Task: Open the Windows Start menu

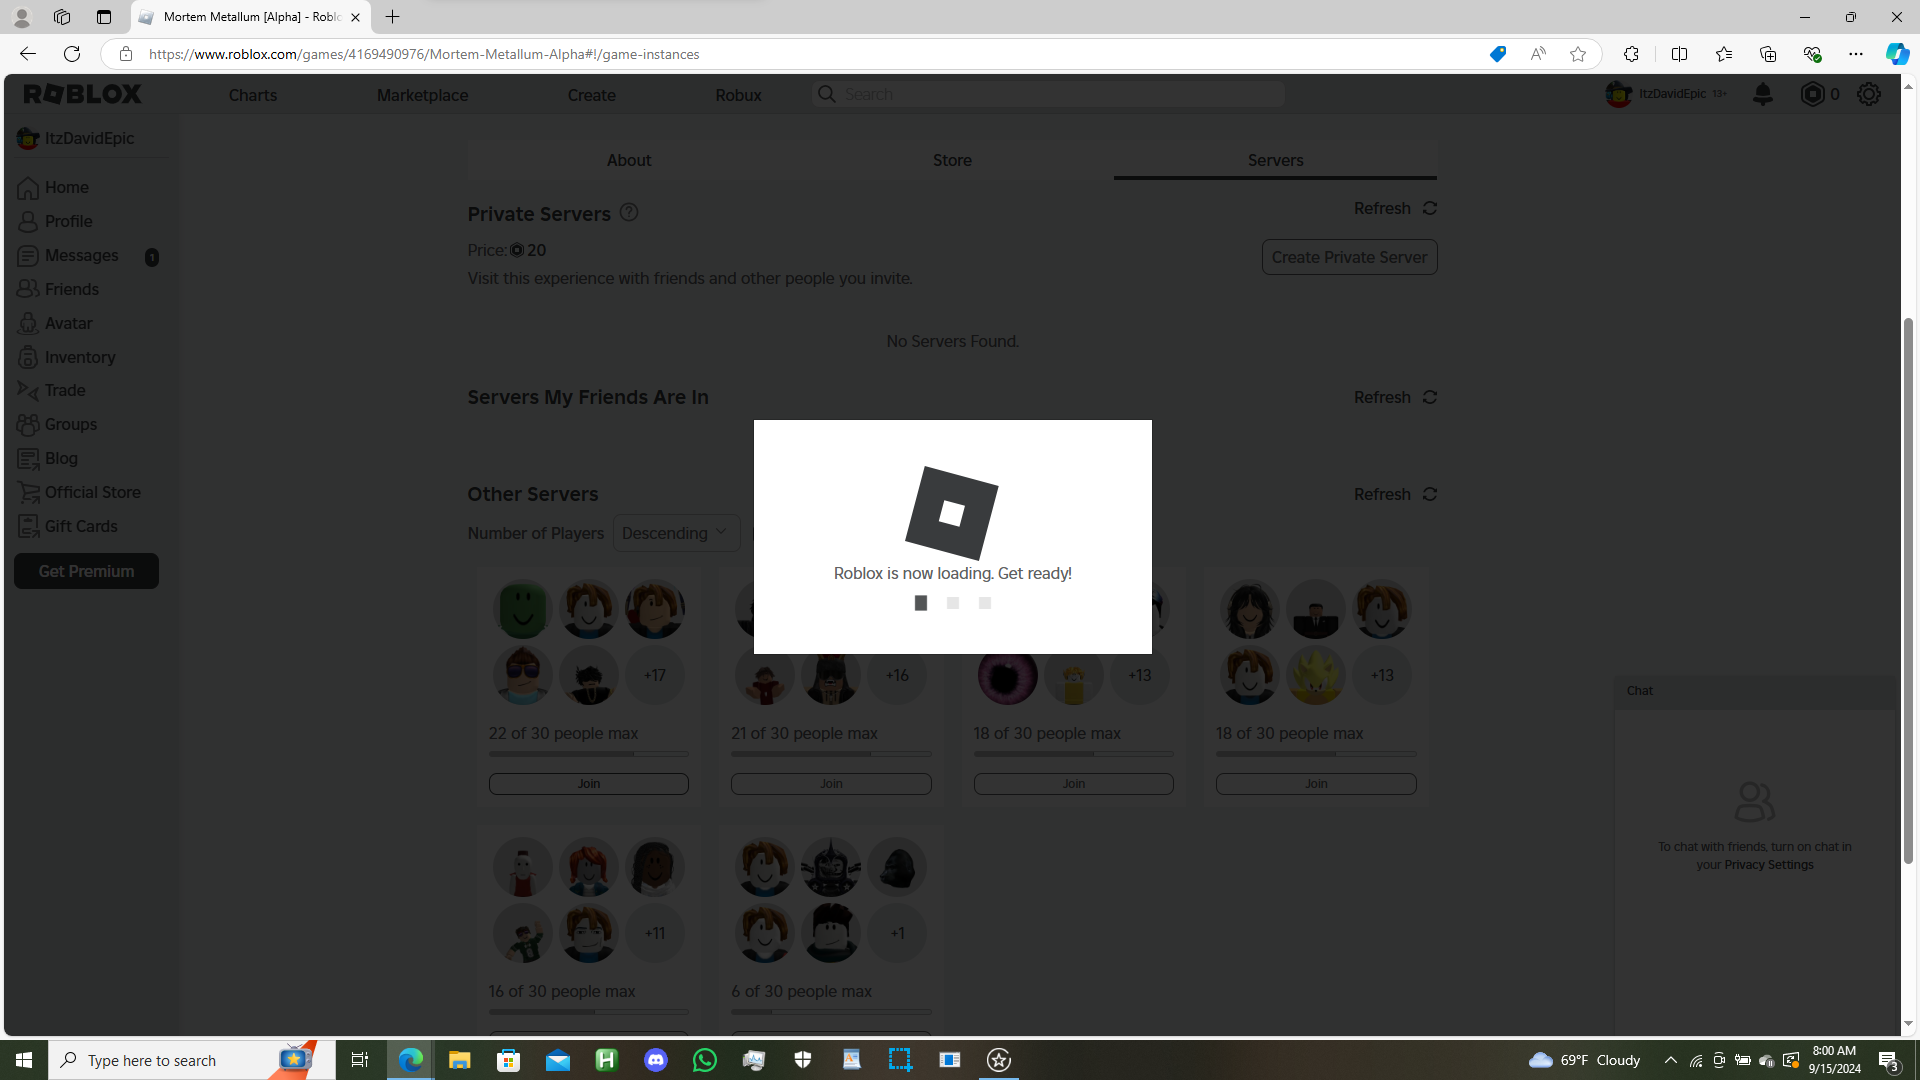Action: (24, 1060)
